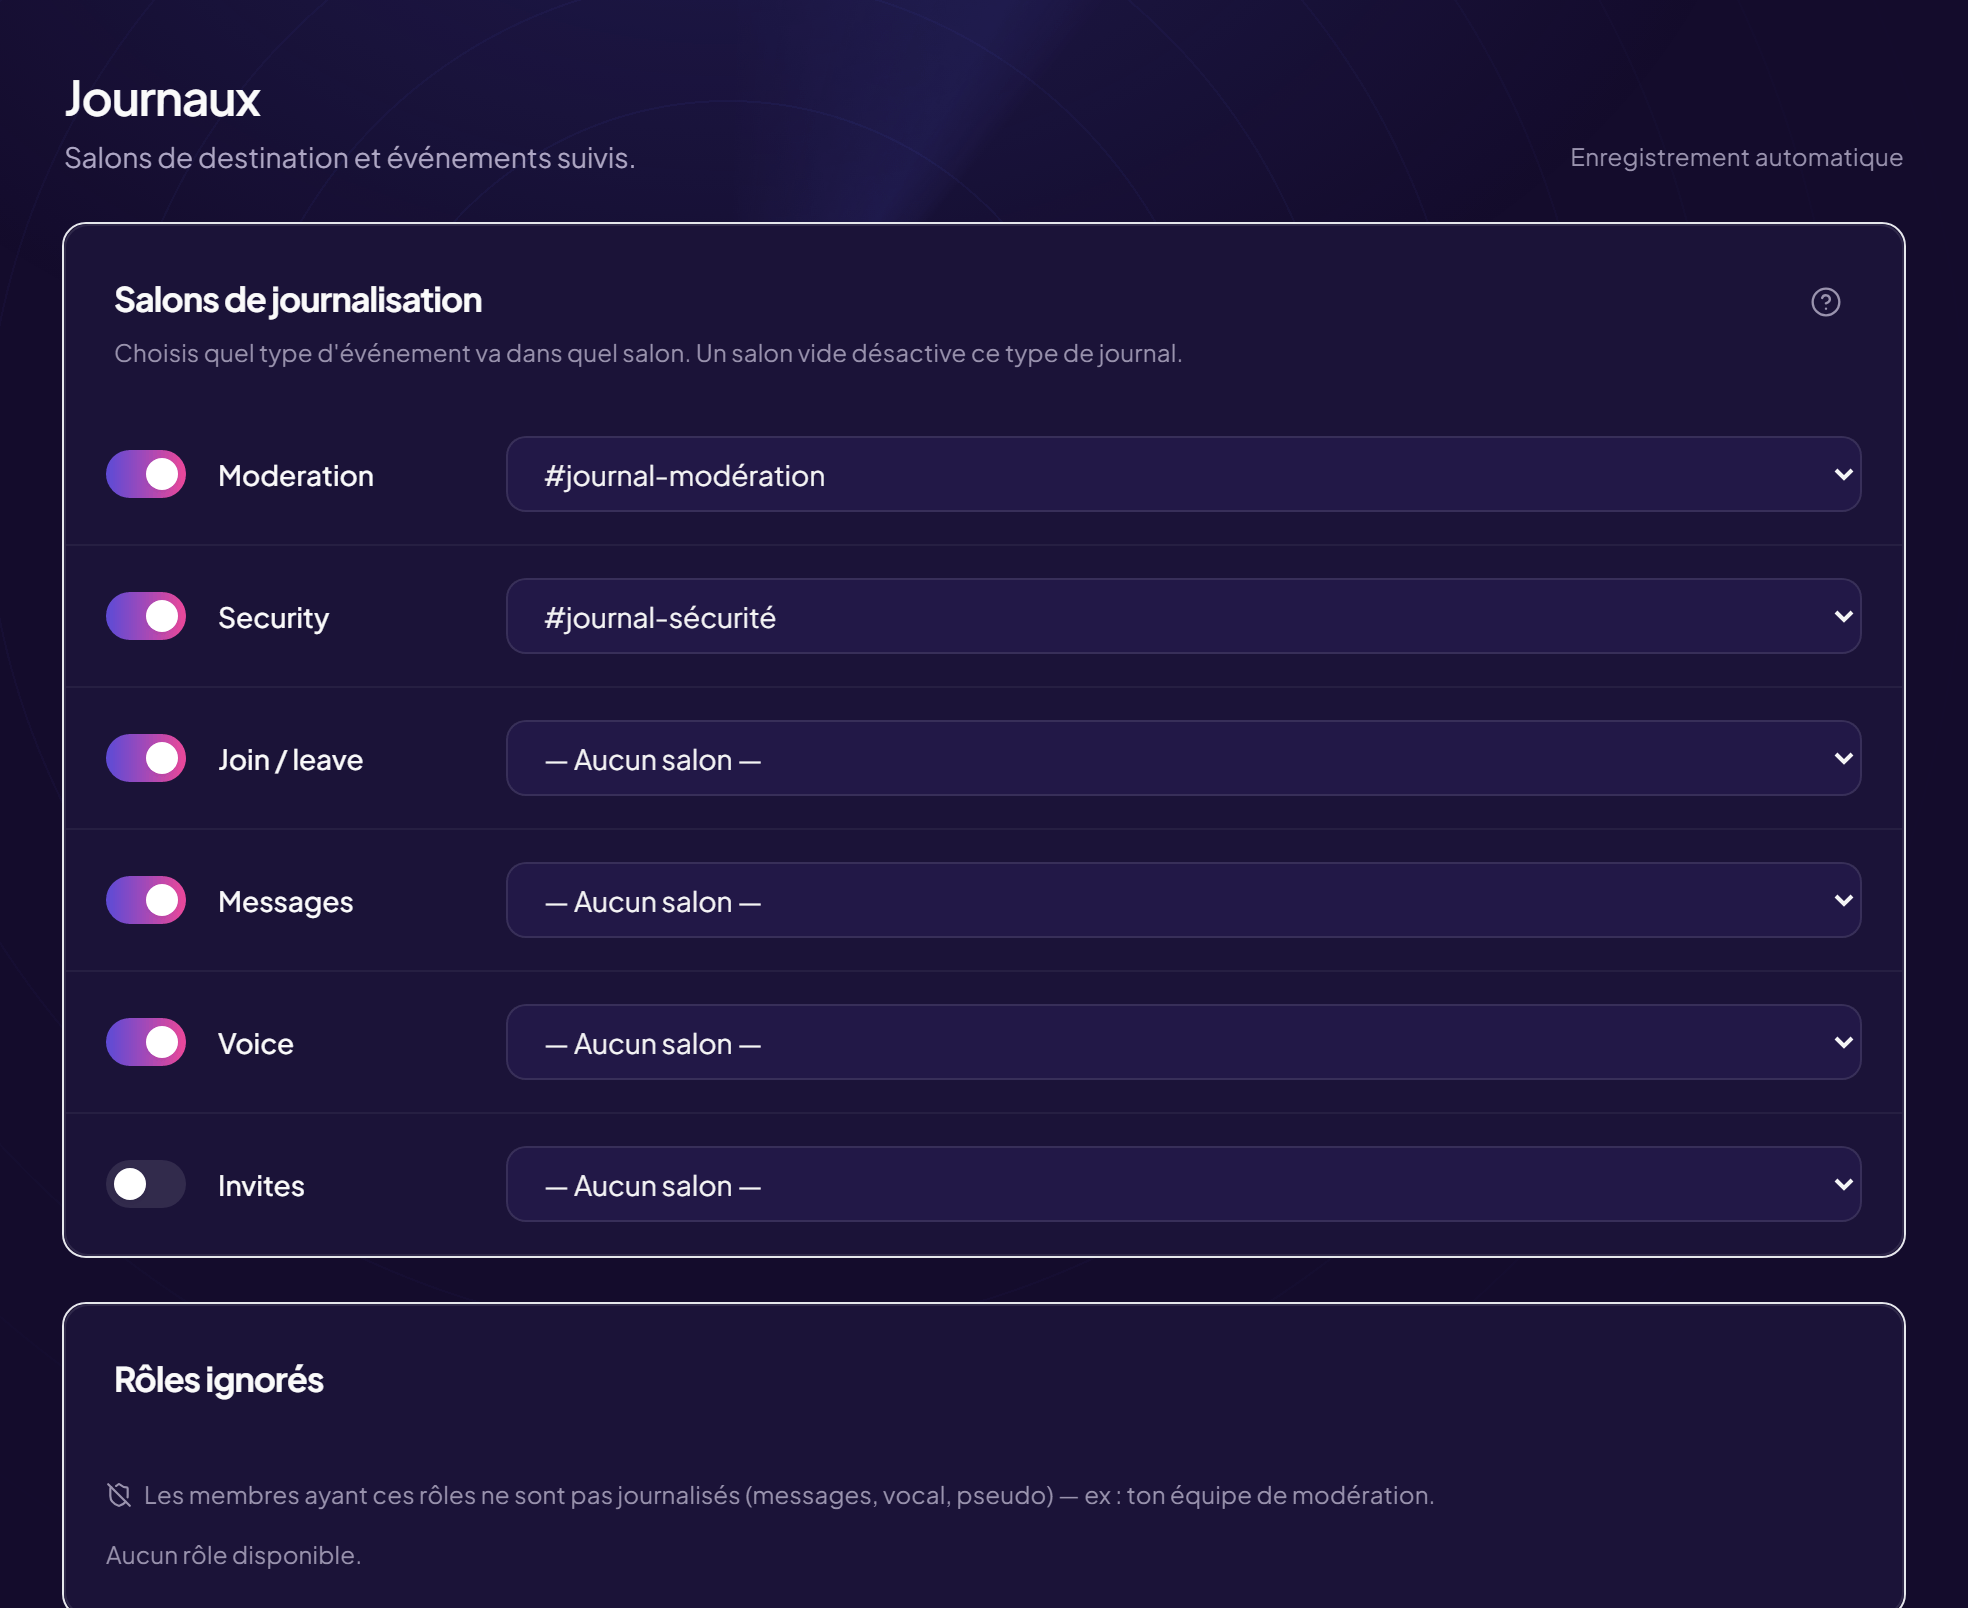Image resolution: width=1968 pixels, height=1608 pixels.
Task: Toggle the Join / leave switch
Action: click(x=146, y=758)
